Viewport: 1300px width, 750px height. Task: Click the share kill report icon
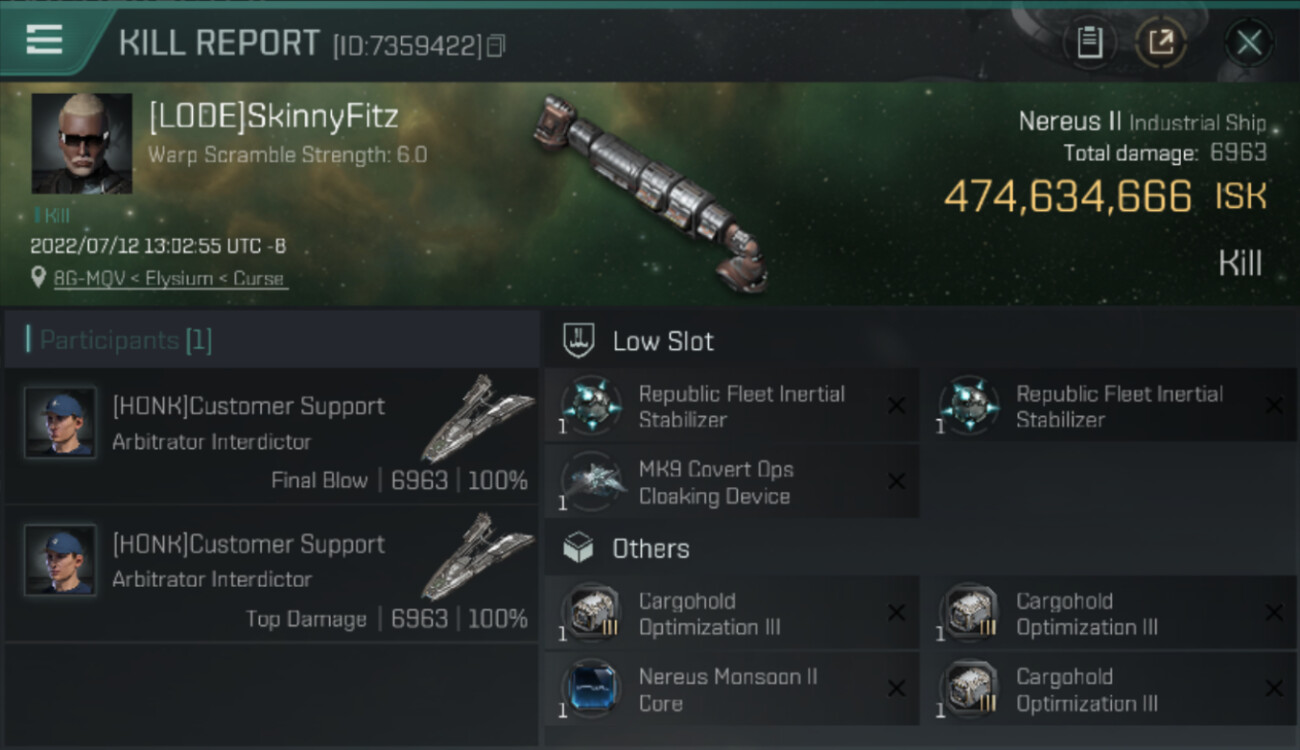pyautogui.click(x=1161, y=42)
